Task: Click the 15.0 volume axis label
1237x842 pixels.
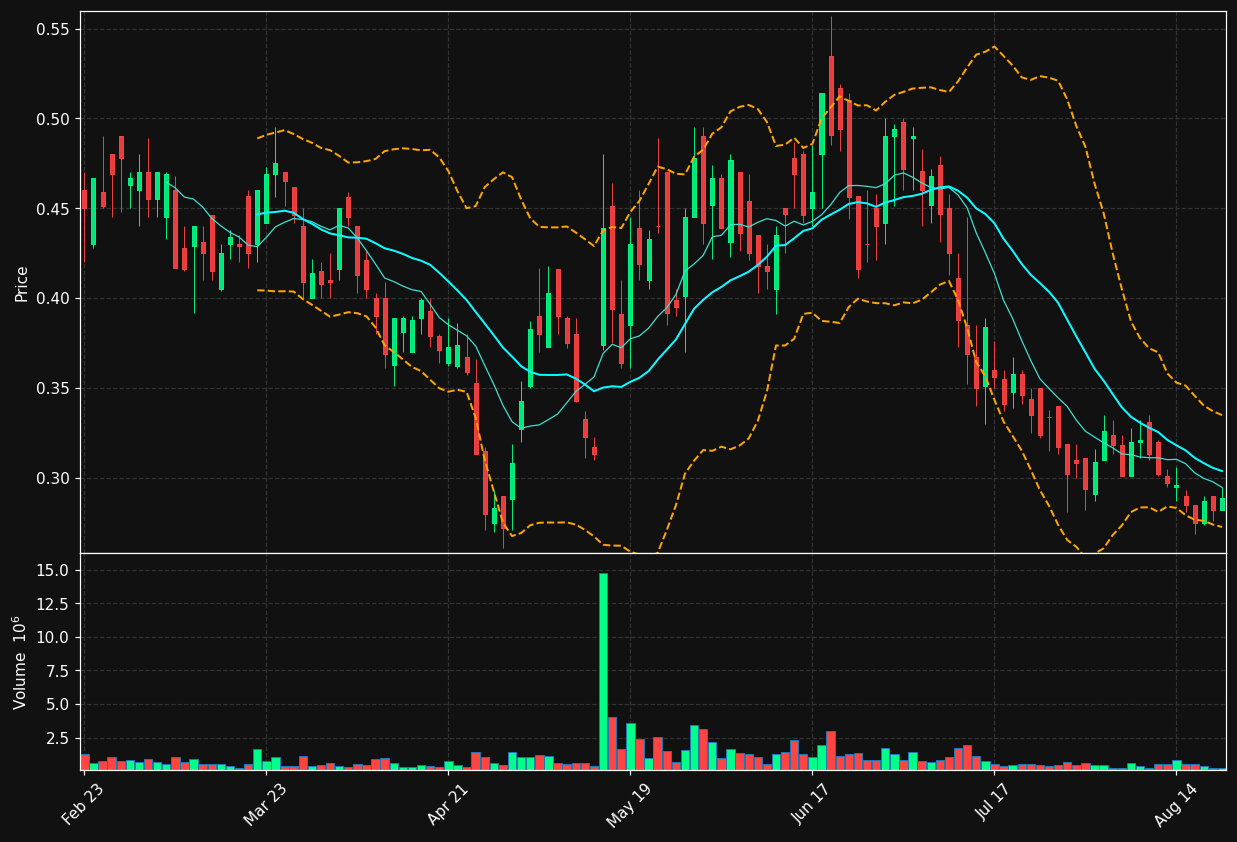Action: click(x=53, y=570)
